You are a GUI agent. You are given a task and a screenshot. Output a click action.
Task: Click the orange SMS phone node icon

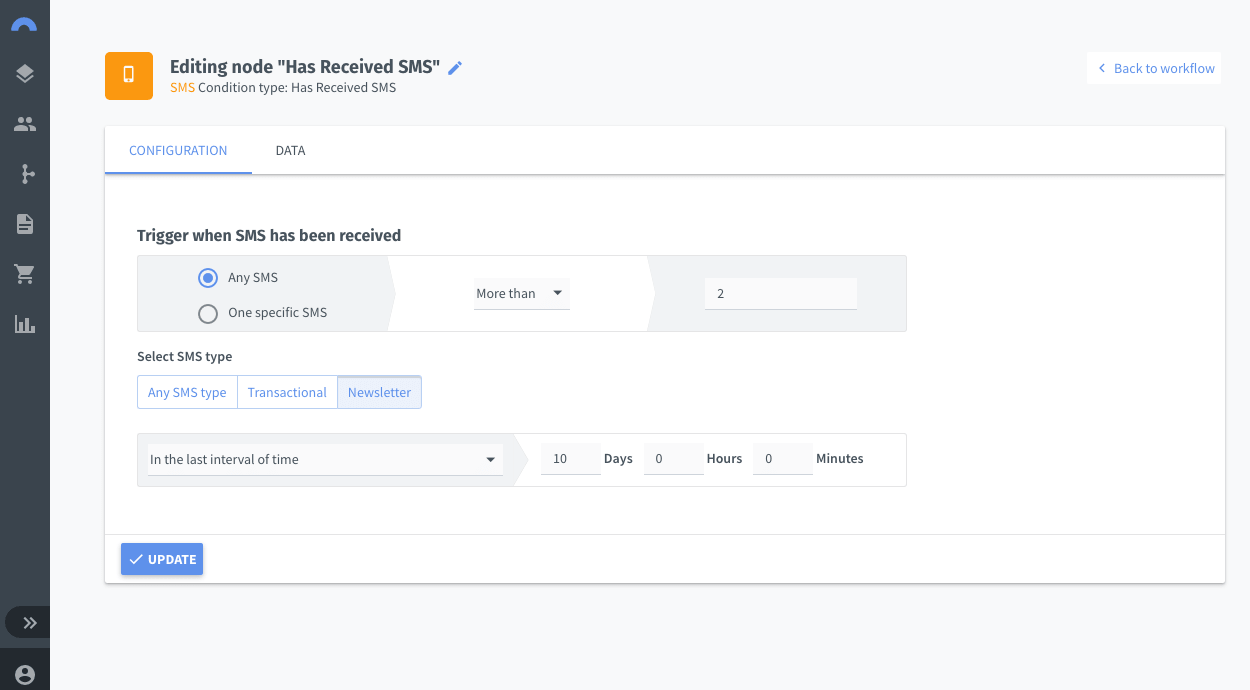(129, 76)
